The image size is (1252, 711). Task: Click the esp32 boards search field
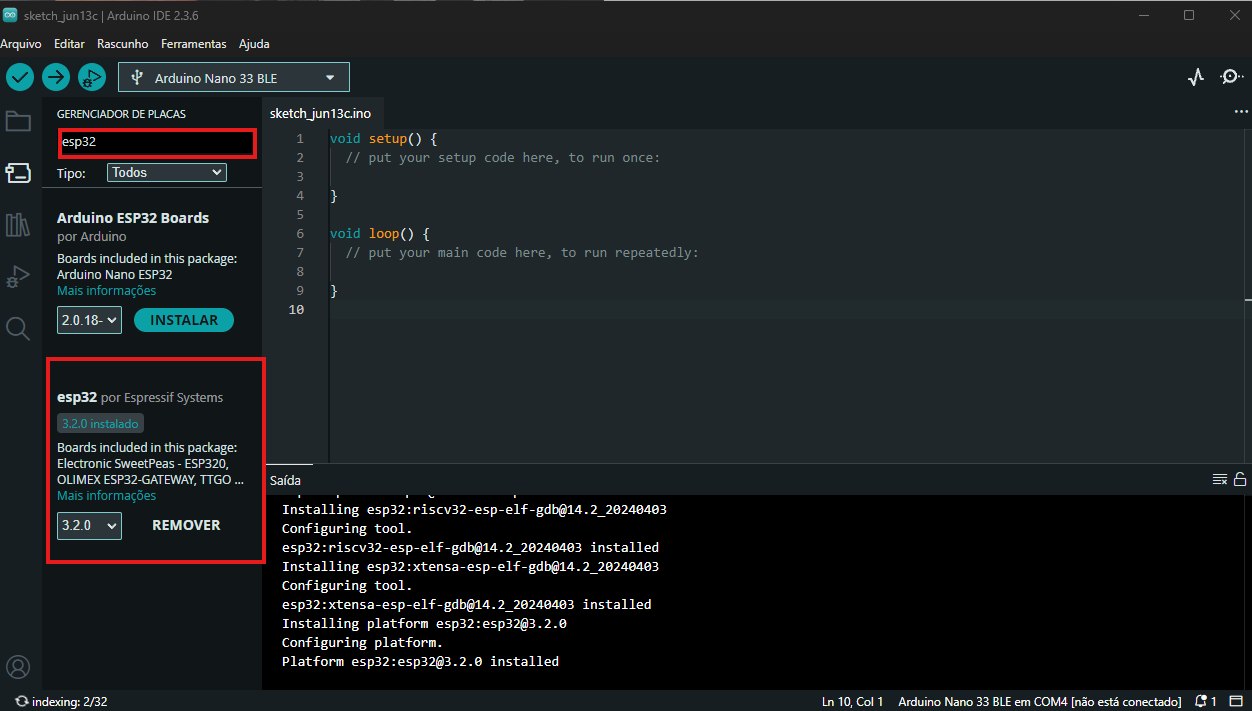pos(157,143)
